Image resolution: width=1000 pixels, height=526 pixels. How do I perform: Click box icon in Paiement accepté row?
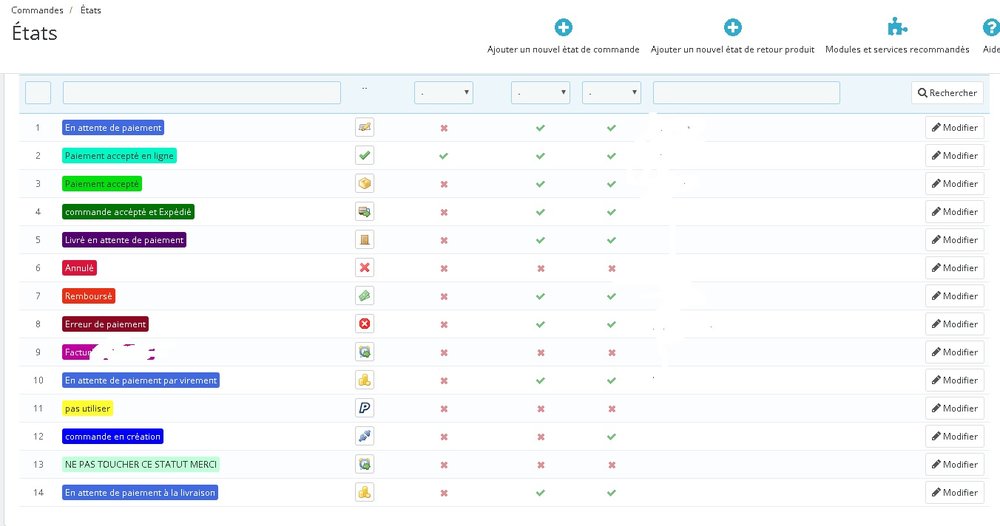364,184
